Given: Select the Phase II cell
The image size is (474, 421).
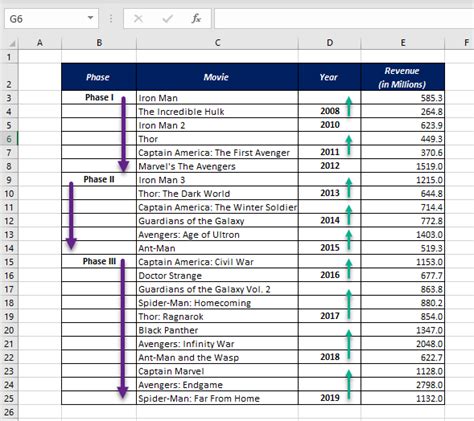Looking at the screenshot, I should (99, 180).
